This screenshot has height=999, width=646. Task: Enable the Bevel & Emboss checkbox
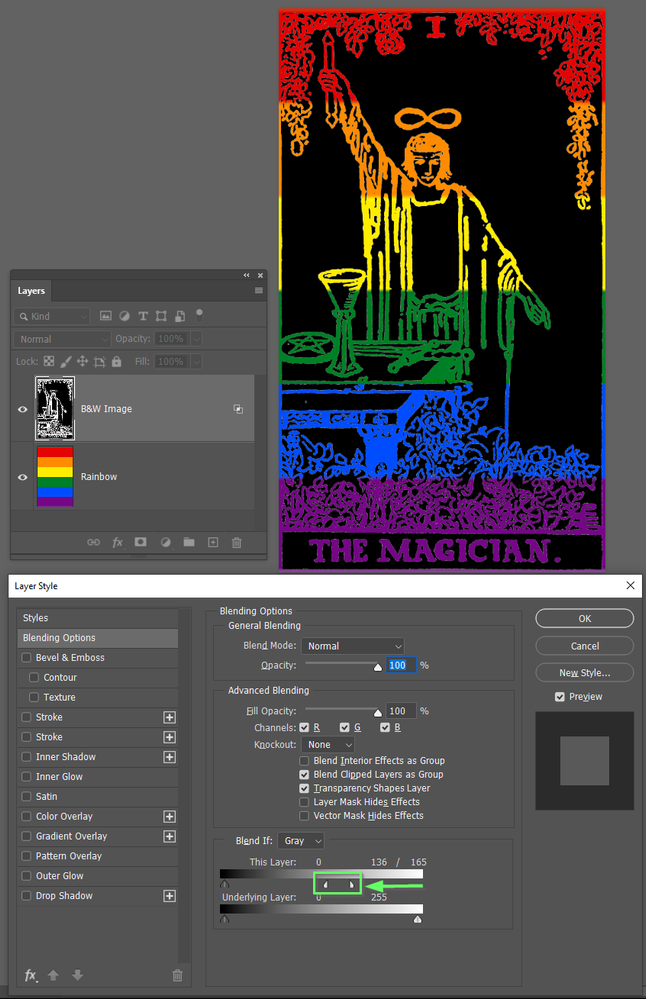(x=27, y=658)
